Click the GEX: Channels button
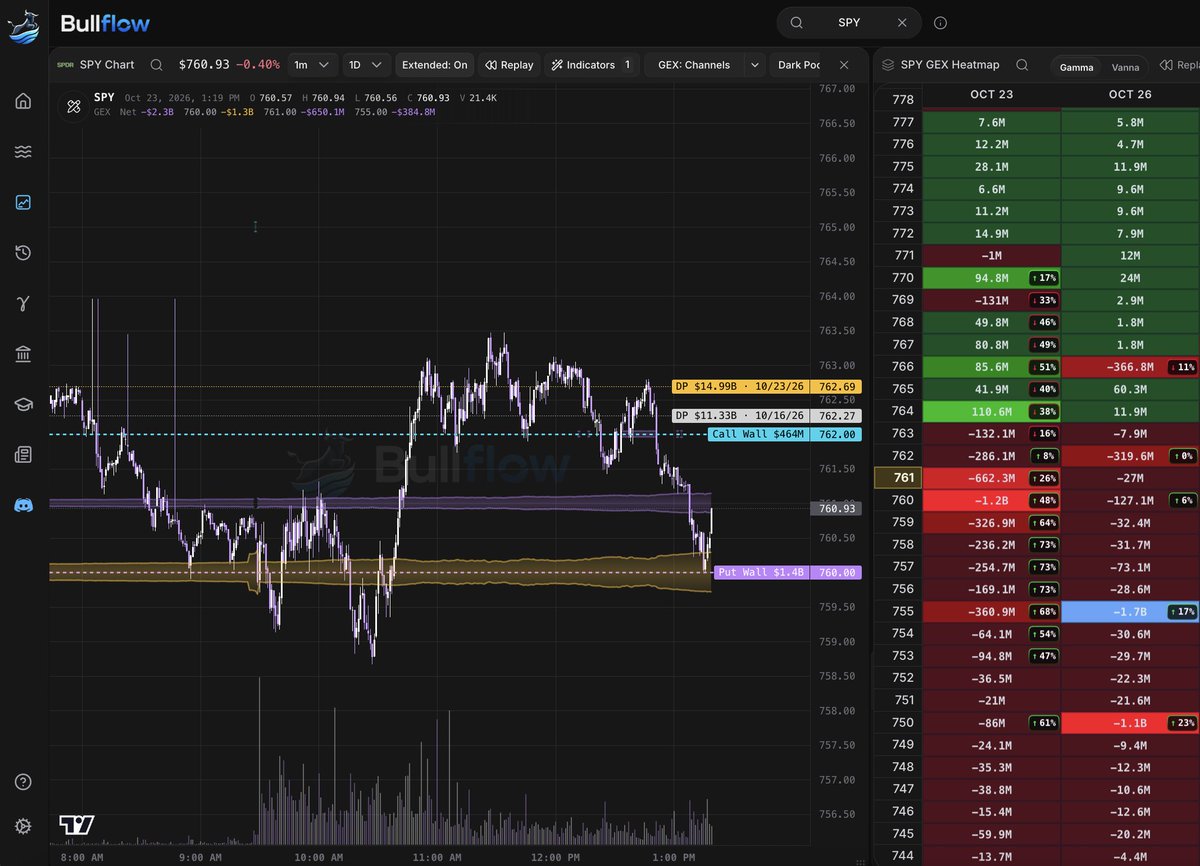 coord(694,65)
